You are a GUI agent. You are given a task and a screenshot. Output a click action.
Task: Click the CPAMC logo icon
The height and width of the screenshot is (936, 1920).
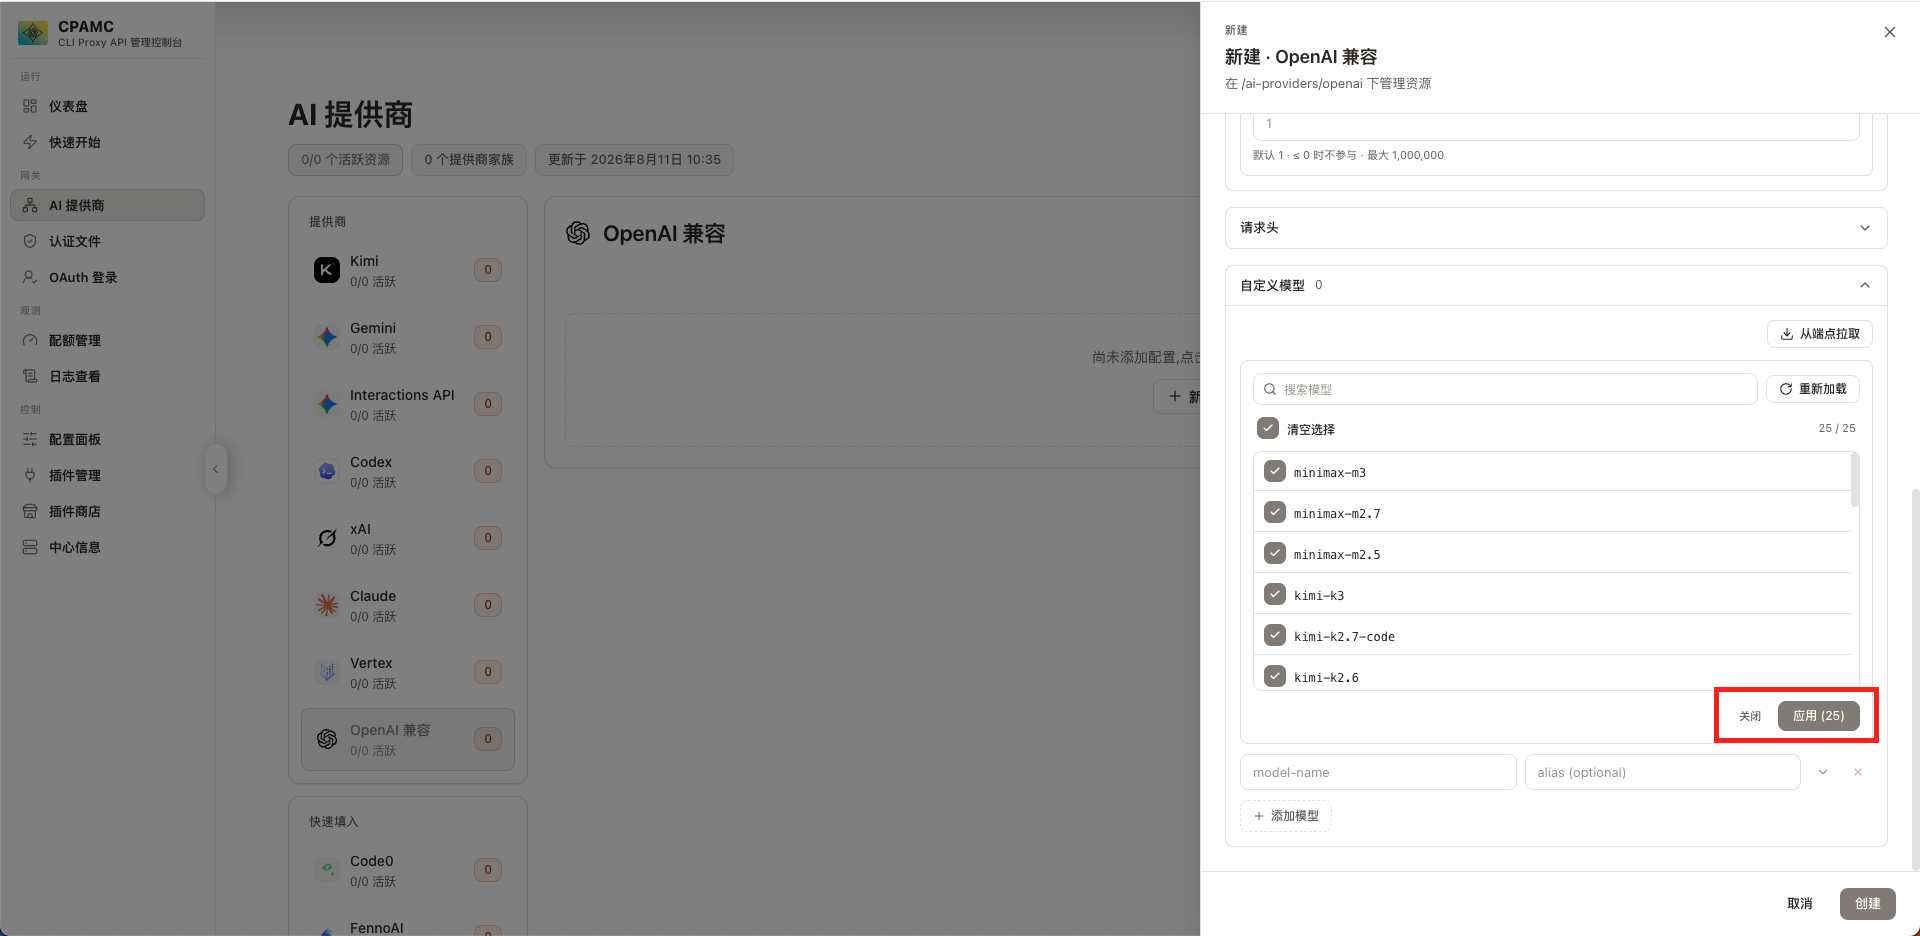[x=33, y=33]
